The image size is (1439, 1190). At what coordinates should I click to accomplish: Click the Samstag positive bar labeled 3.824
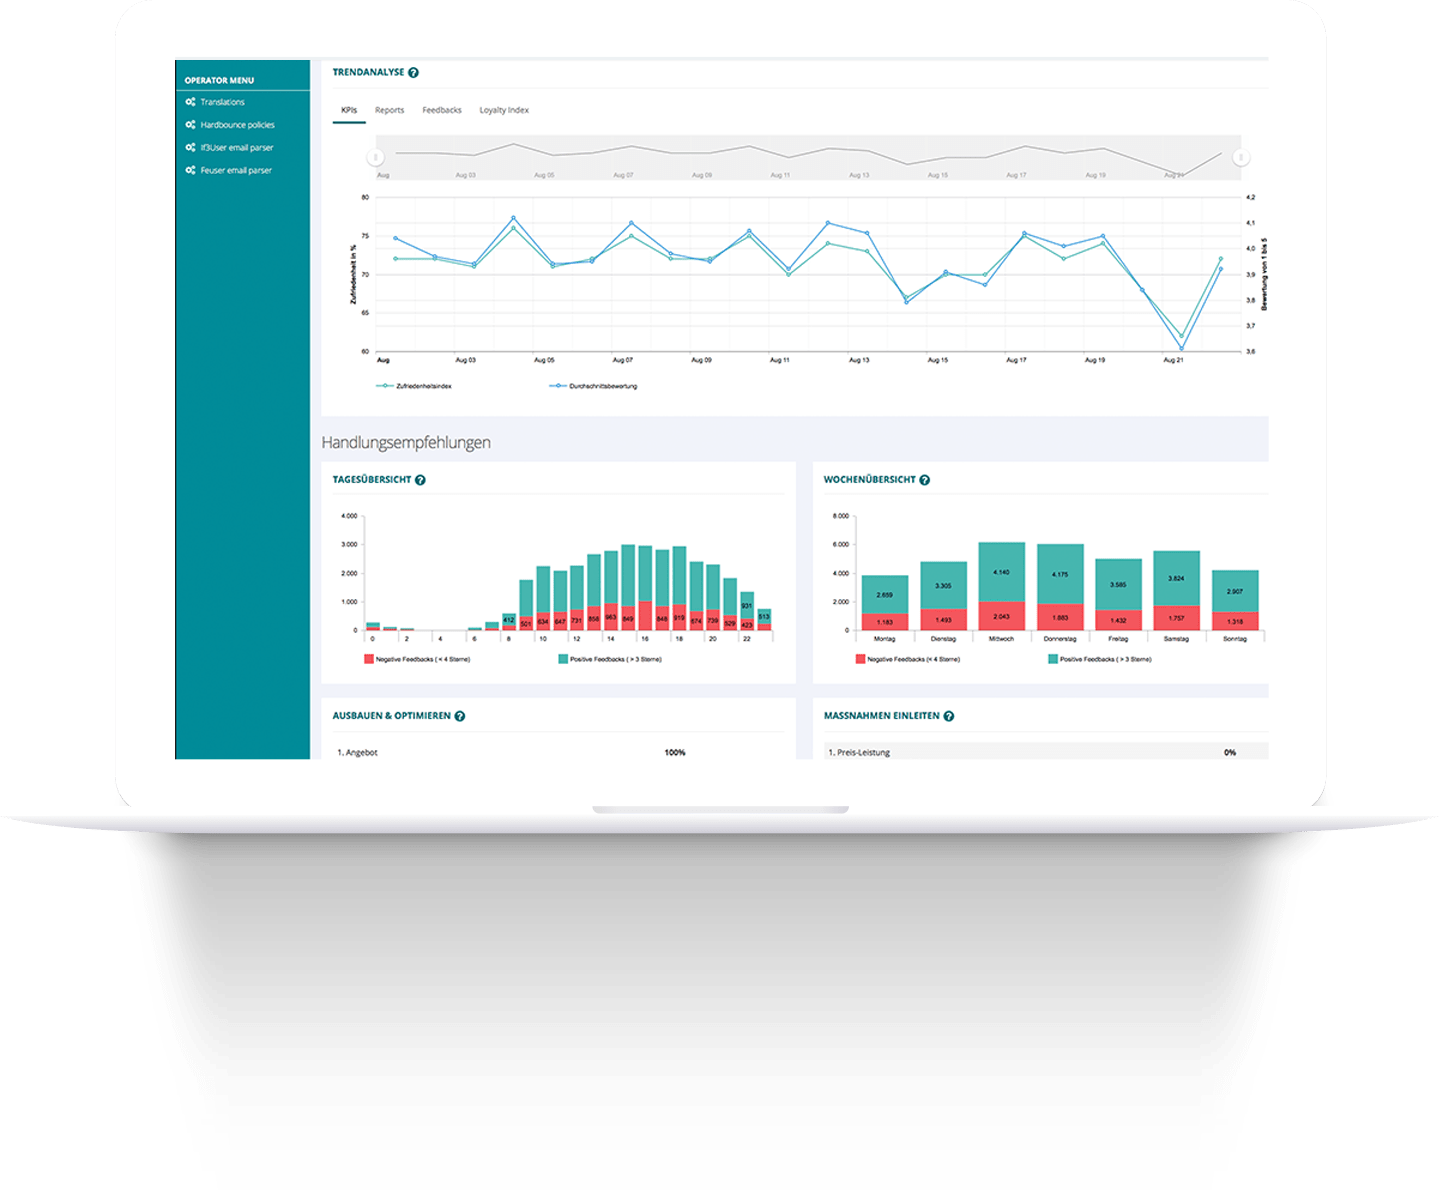point(1176,578)
